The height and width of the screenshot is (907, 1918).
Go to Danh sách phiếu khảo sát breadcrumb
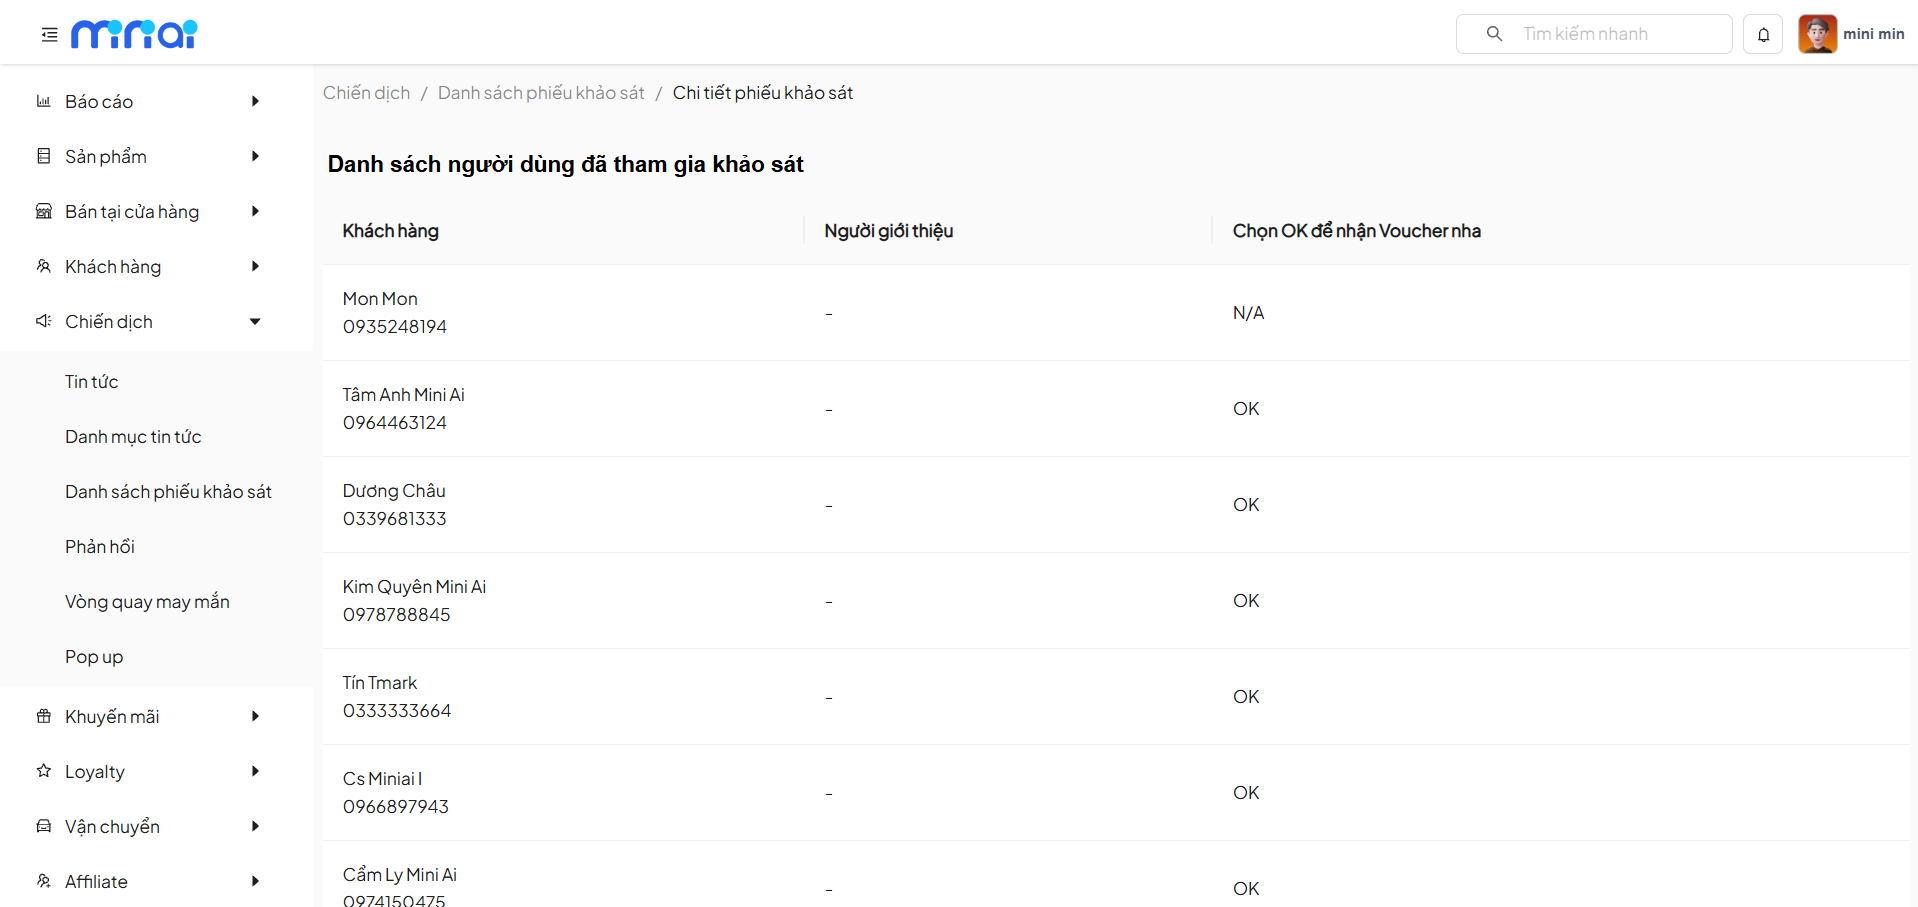point(541,93)
